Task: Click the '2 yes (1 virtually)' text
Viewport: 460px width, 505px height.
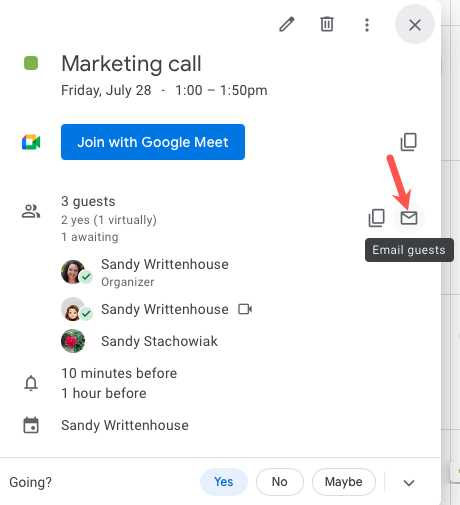Action: click(109, 220)
